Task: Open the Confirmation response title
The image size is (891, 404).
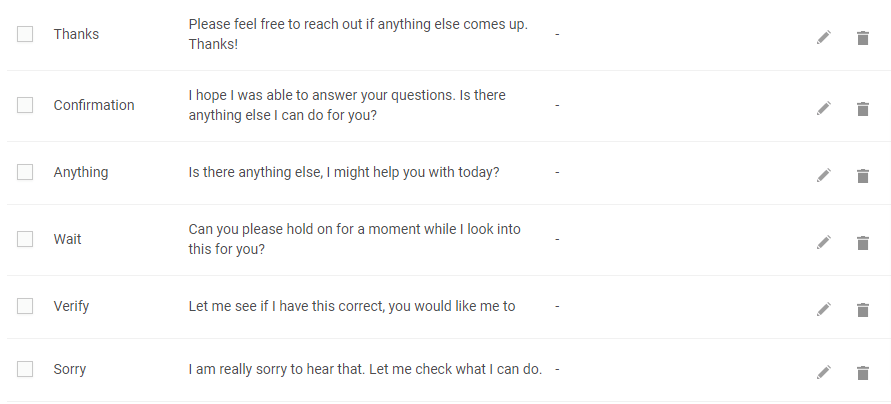Action: pos(94,105)
